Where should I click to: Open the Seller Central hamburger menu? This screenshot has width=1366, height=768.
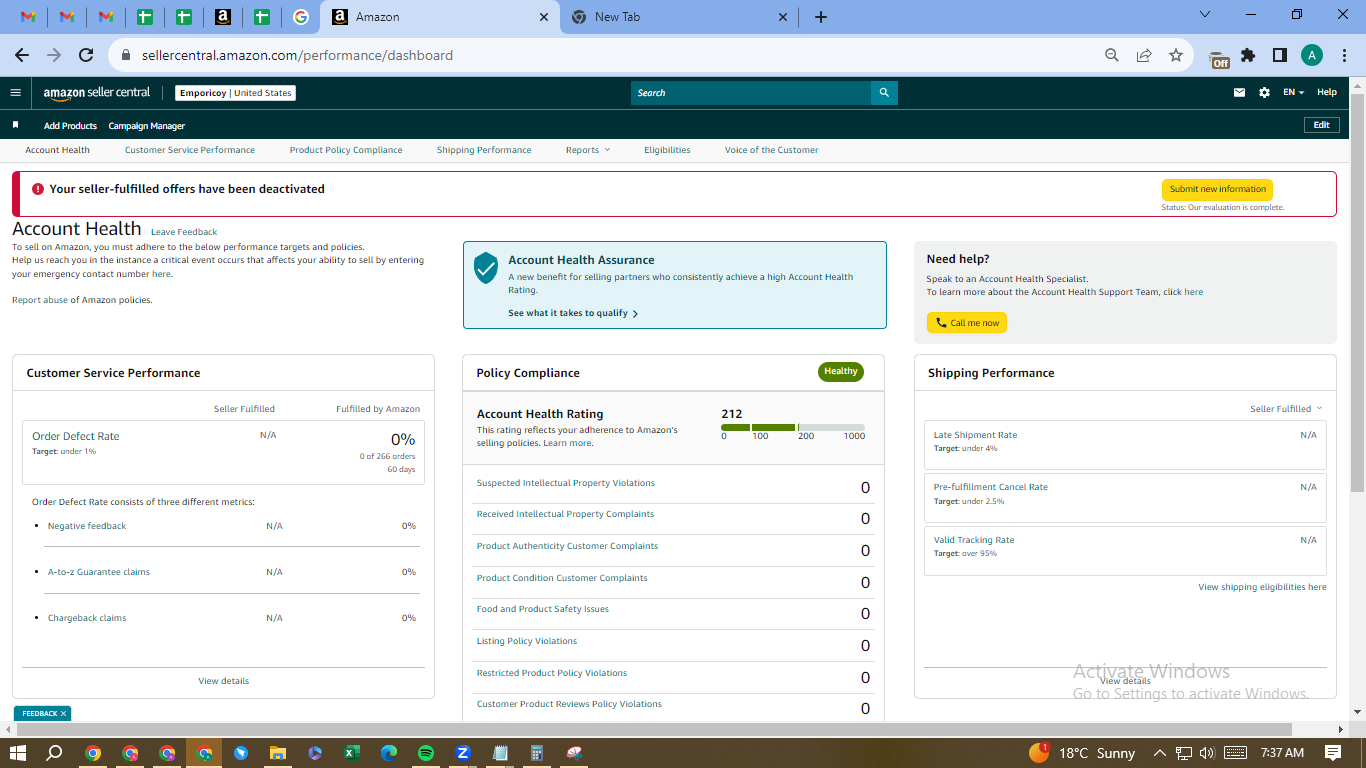pyautogui.click(x=15, y=93)
